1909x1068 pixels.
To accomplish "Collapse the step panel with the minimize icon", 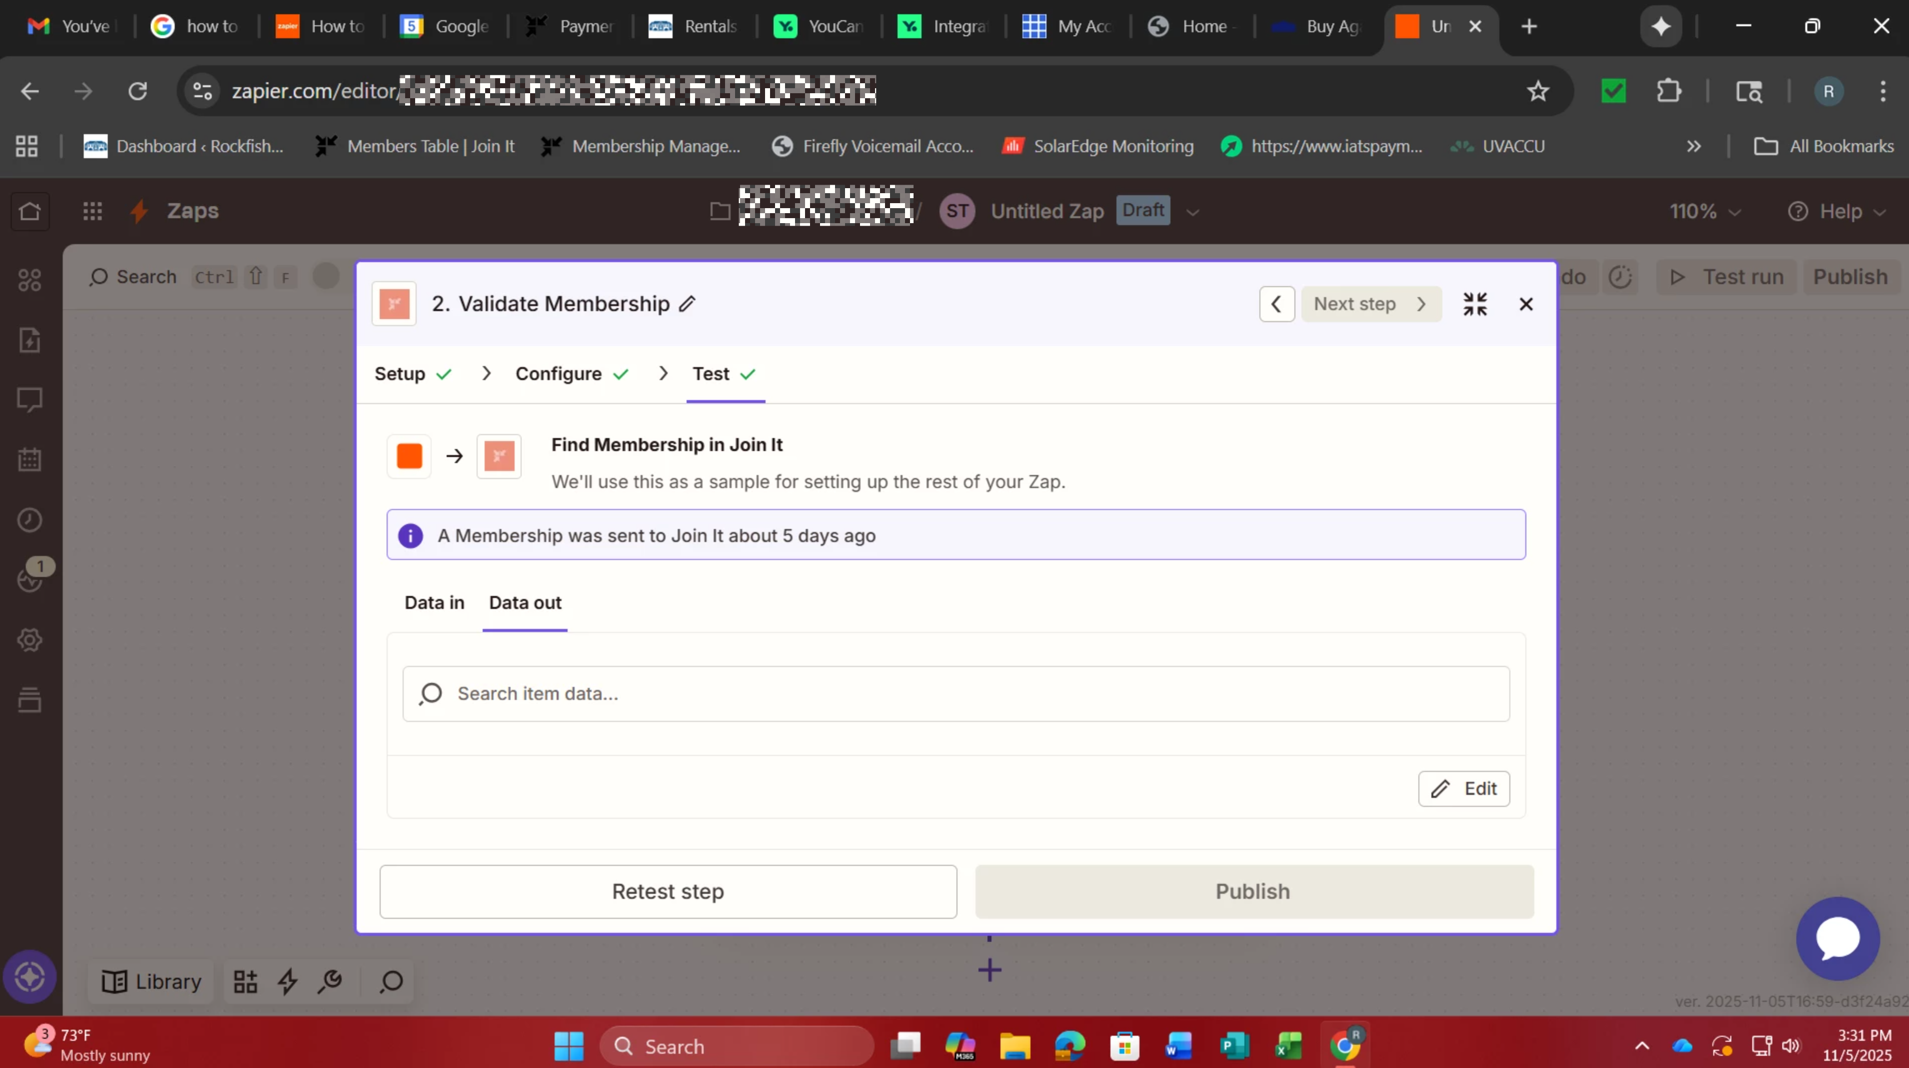I will pos(1476,303).
